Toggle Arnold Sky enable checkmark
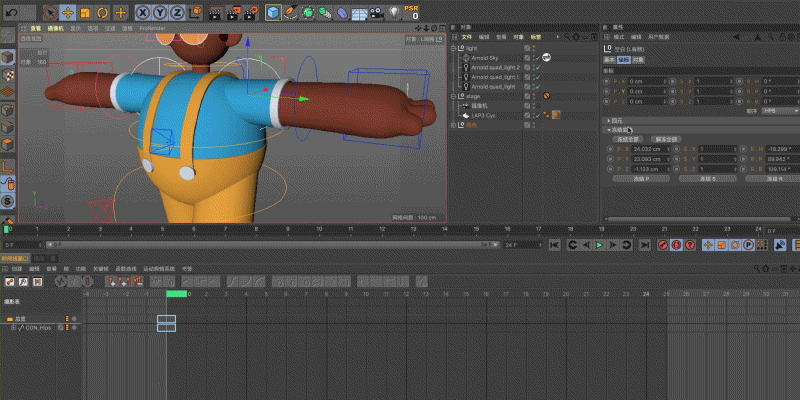Image resolution: width=800 pixels, height=400 pixels. 537,58
